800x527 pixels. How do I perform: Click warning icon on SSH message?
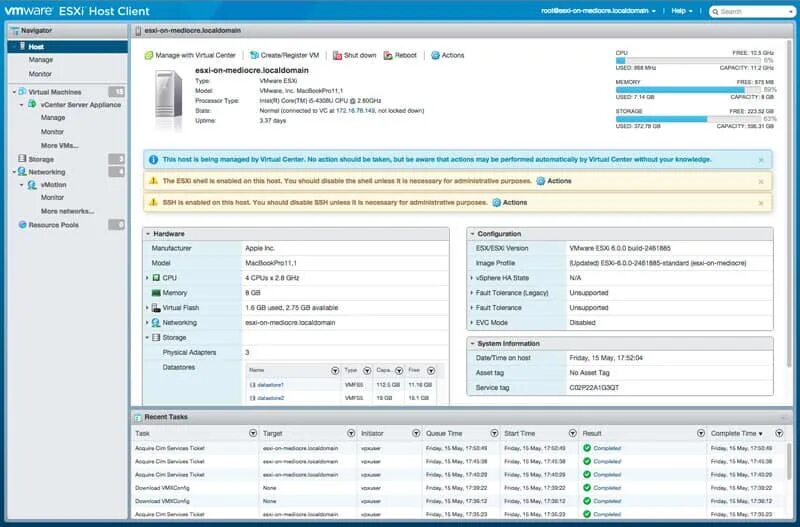click(x=153, y=202)
